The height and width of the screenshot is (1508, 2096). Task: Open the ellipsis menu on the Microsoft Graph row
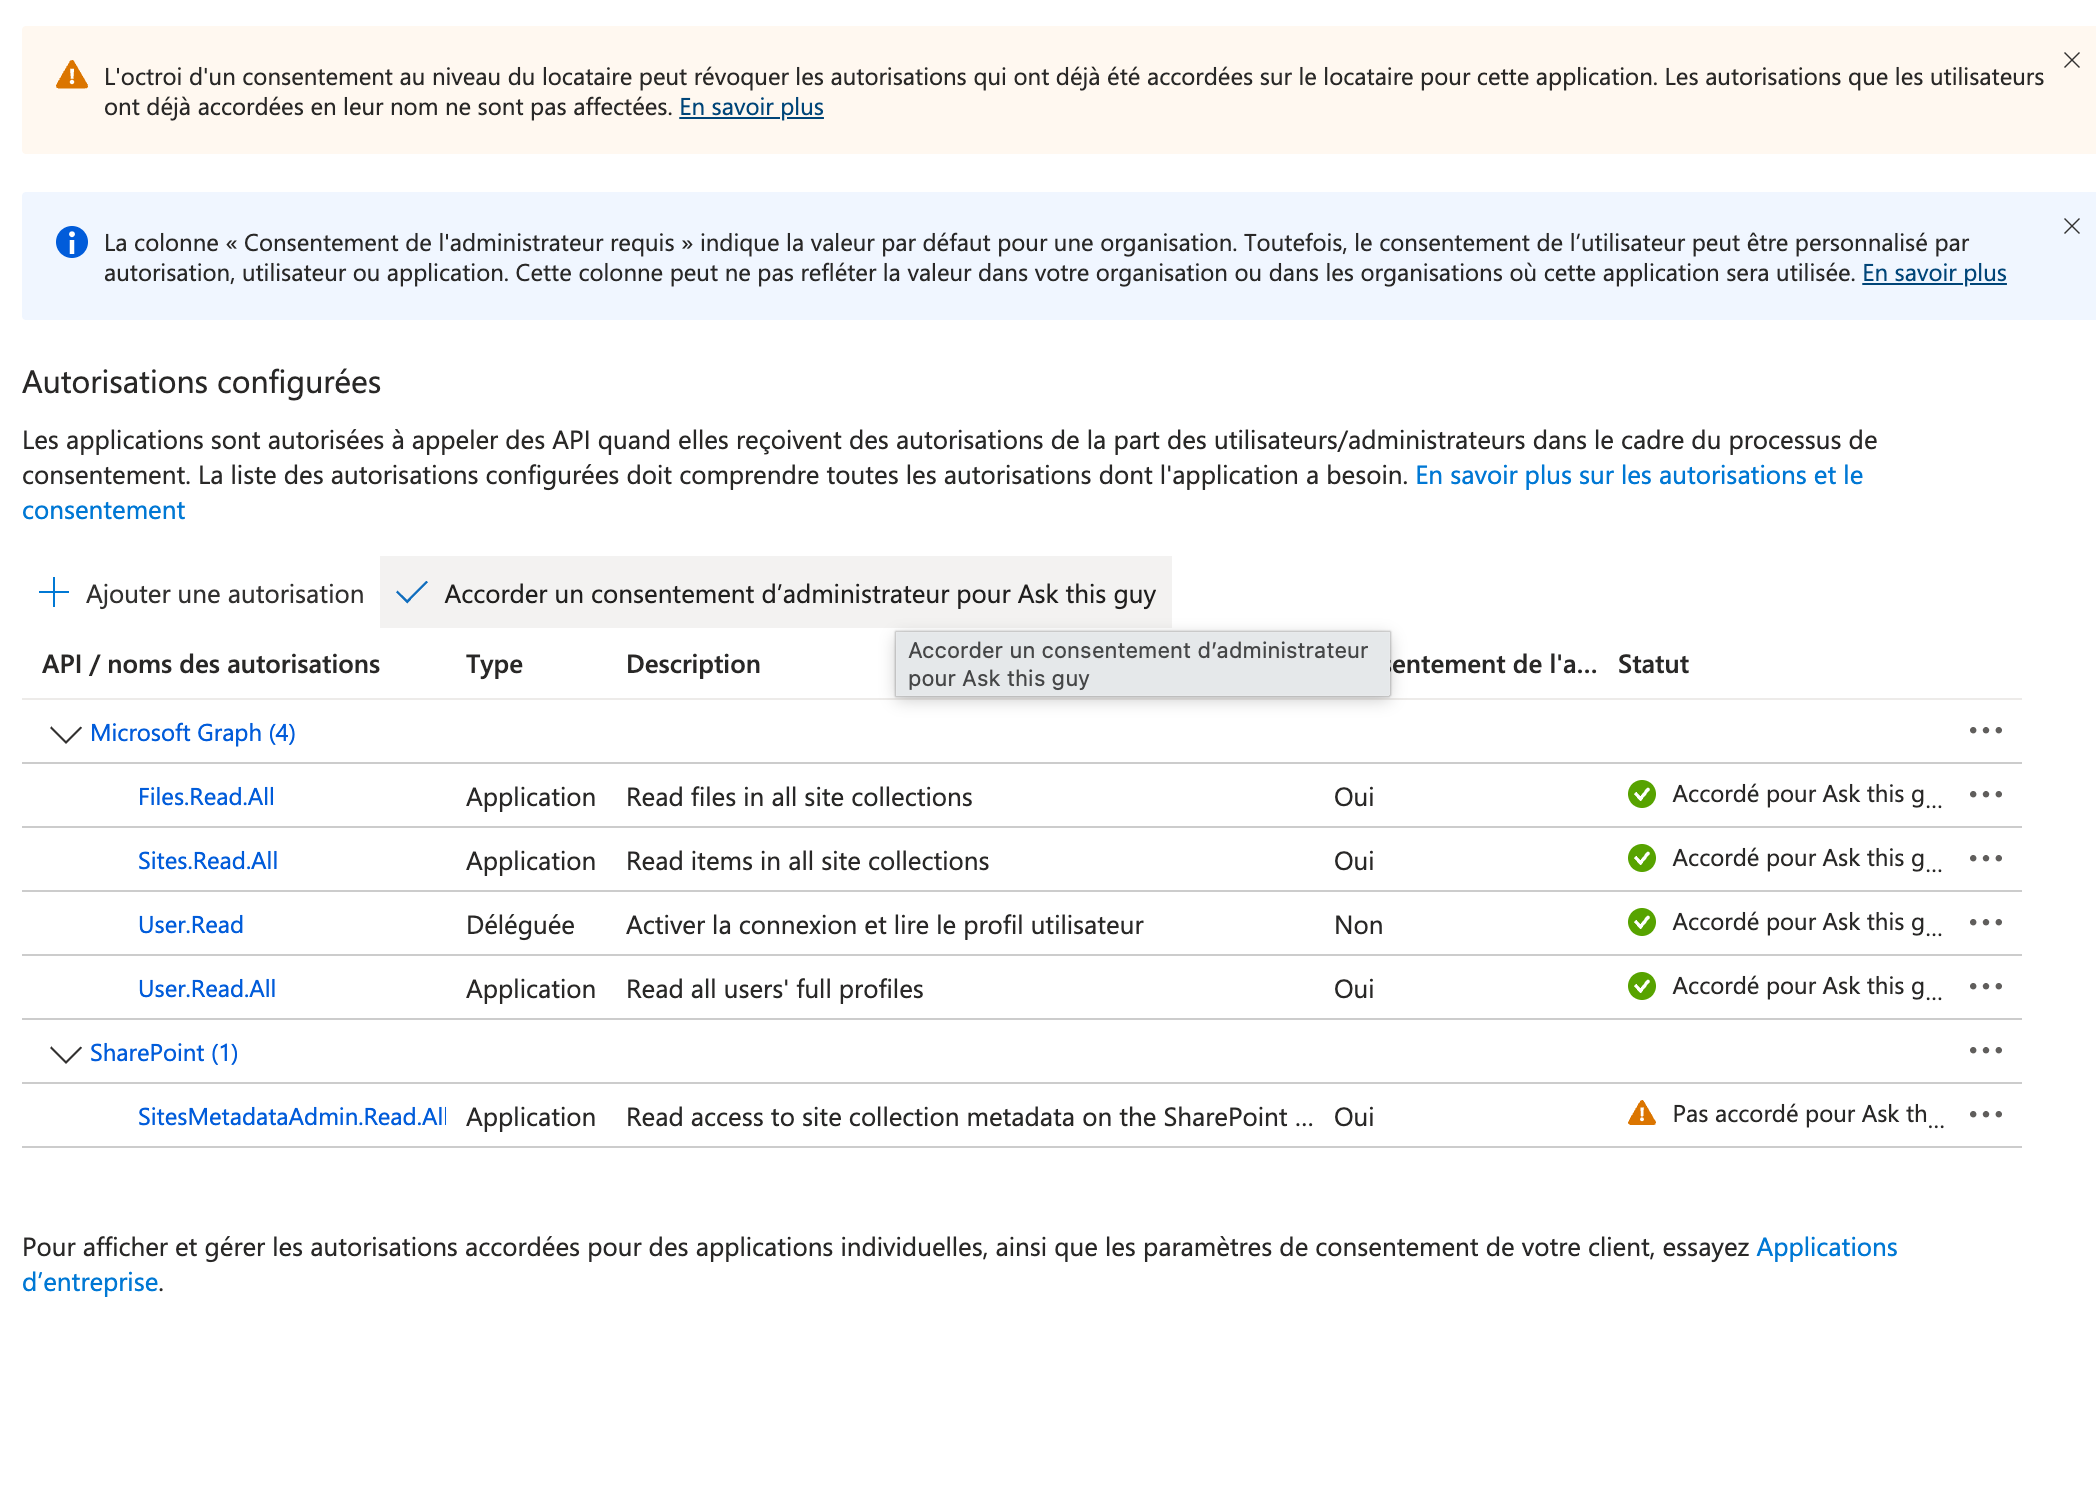pos(1986,731)
